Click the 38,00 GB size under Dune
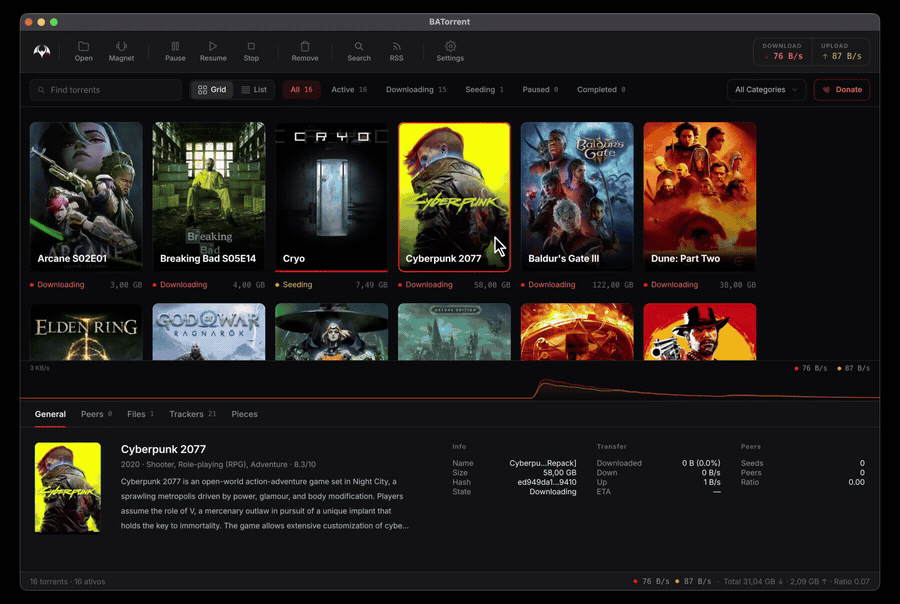 [x=738, y=285]
